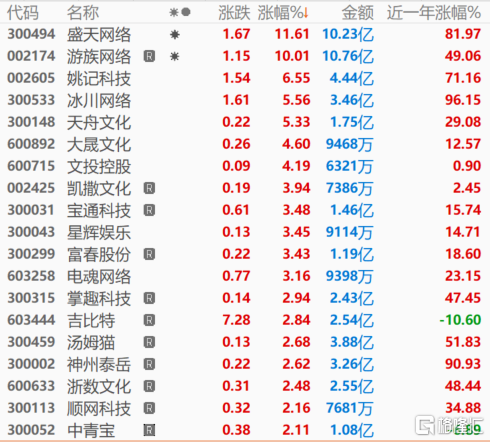
Task: Select the green -10.60 yearly change value
Action: (x=460, y=320)
